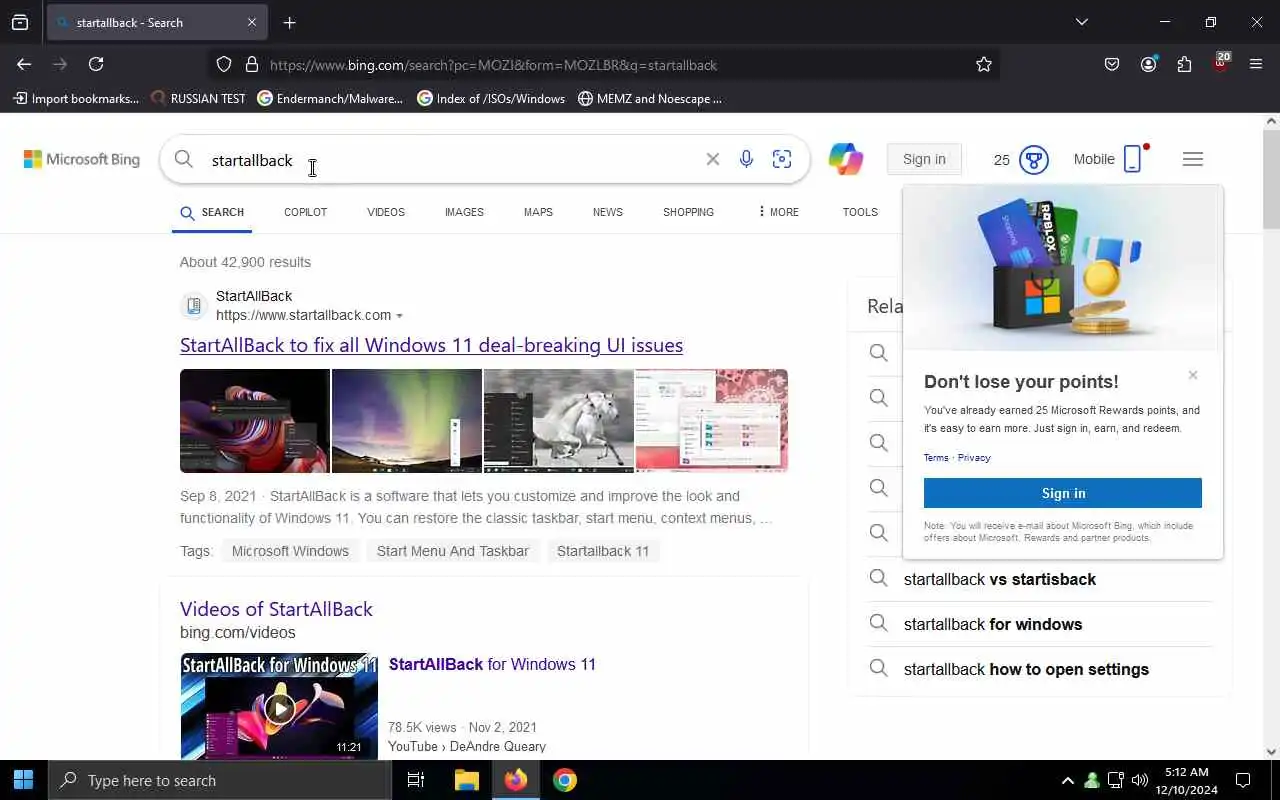Close the startallback search tab

[x=252, y=22]
